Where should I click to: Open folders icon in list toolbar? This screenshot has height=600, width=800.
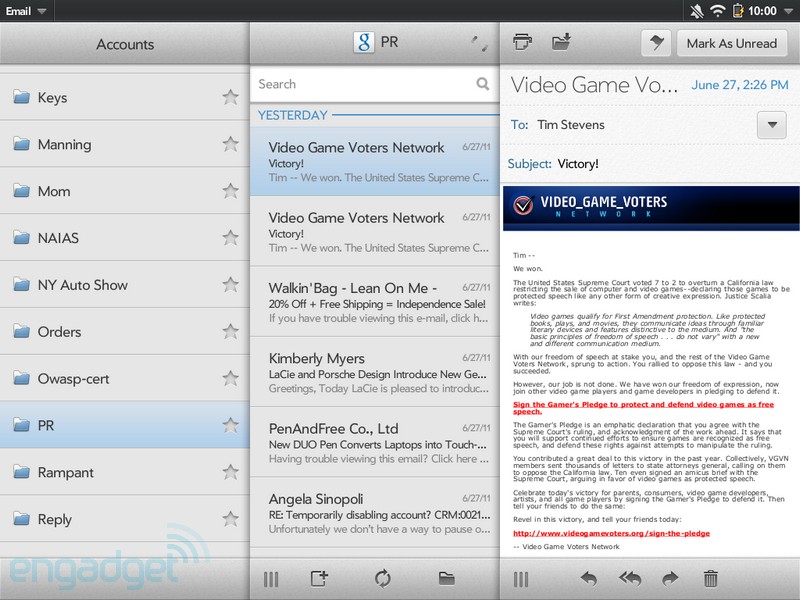pos(446,579)
